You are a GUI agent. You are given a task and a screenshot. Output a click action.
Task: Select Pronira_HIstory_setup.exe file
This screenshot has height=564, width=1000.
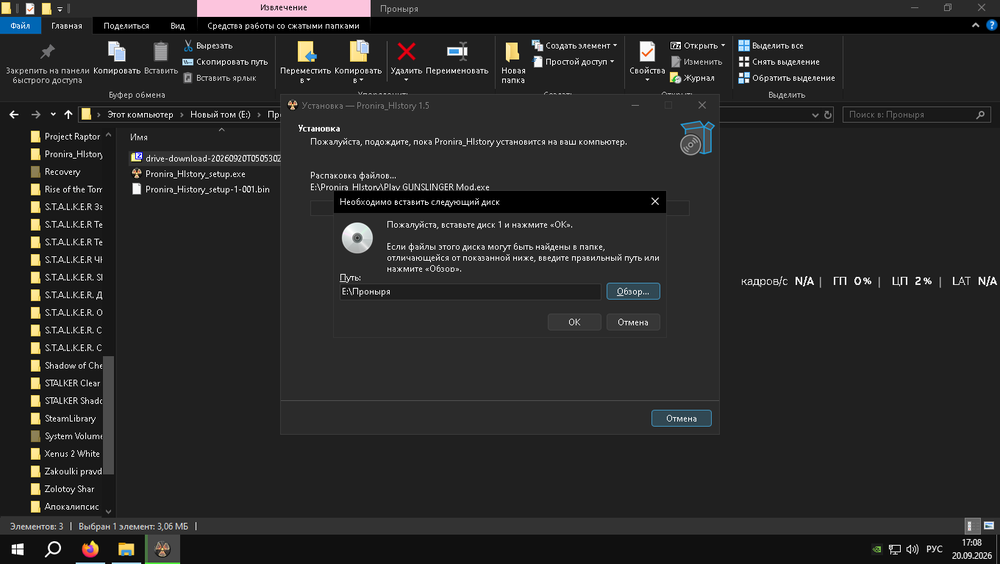[x=195, y=174]
